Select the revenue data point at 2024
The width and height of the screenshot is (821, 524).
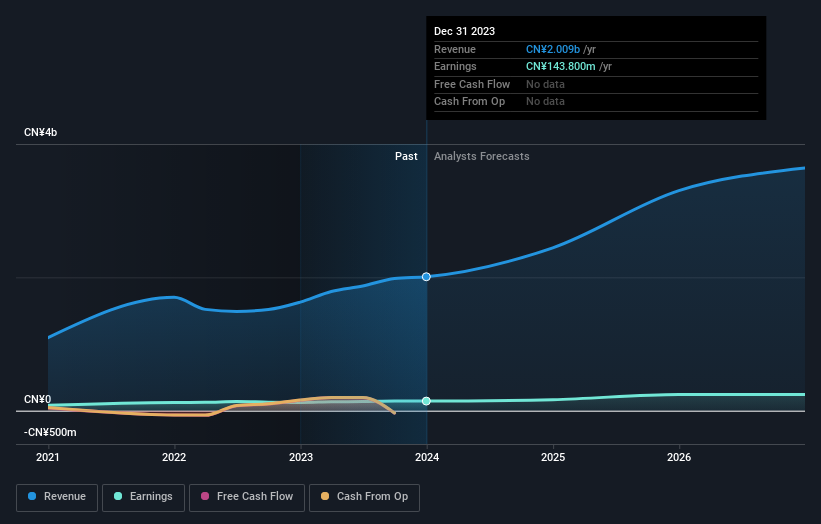[426, 276]
